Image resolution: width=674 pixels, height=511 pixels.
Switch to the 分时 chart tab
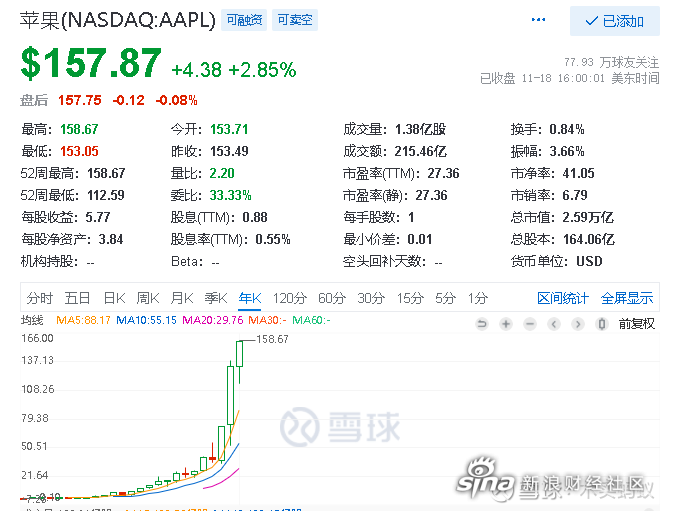pos(40,298)
